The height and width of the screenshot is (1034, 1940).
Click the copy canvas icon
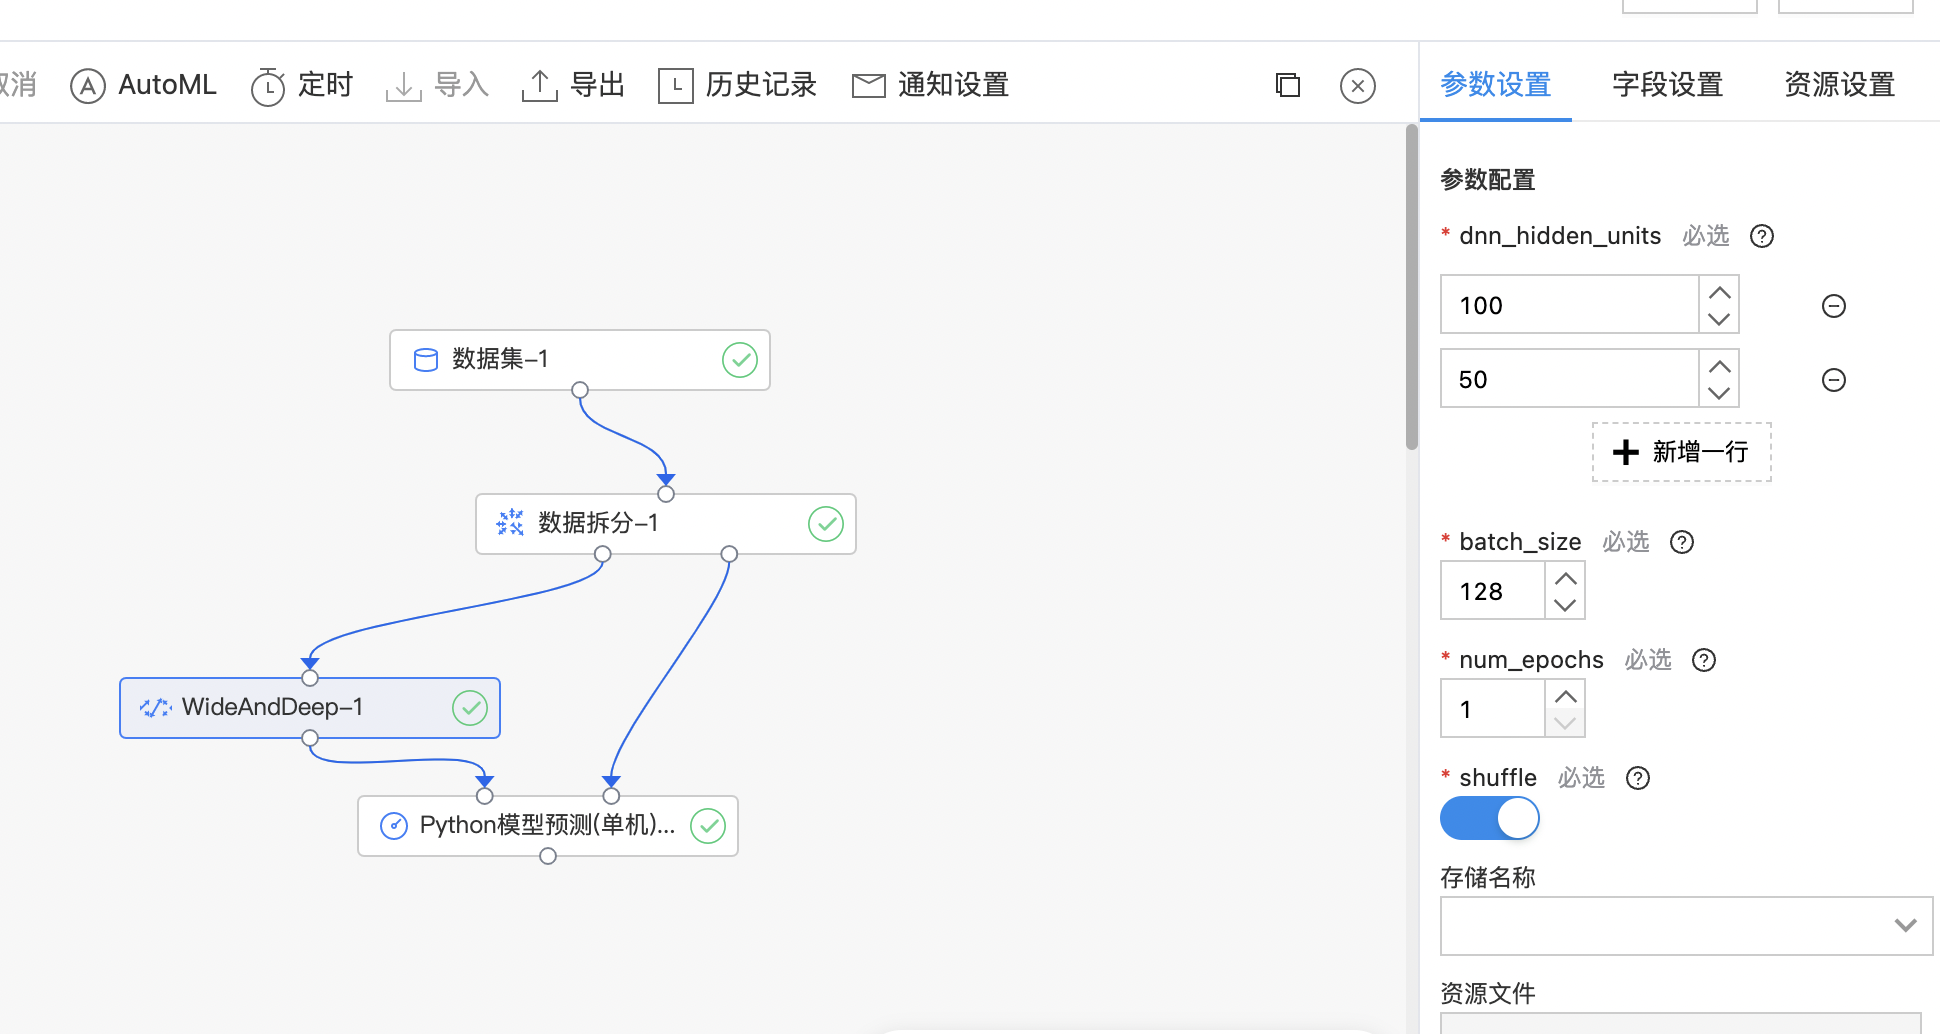(x=1288, y=86)
